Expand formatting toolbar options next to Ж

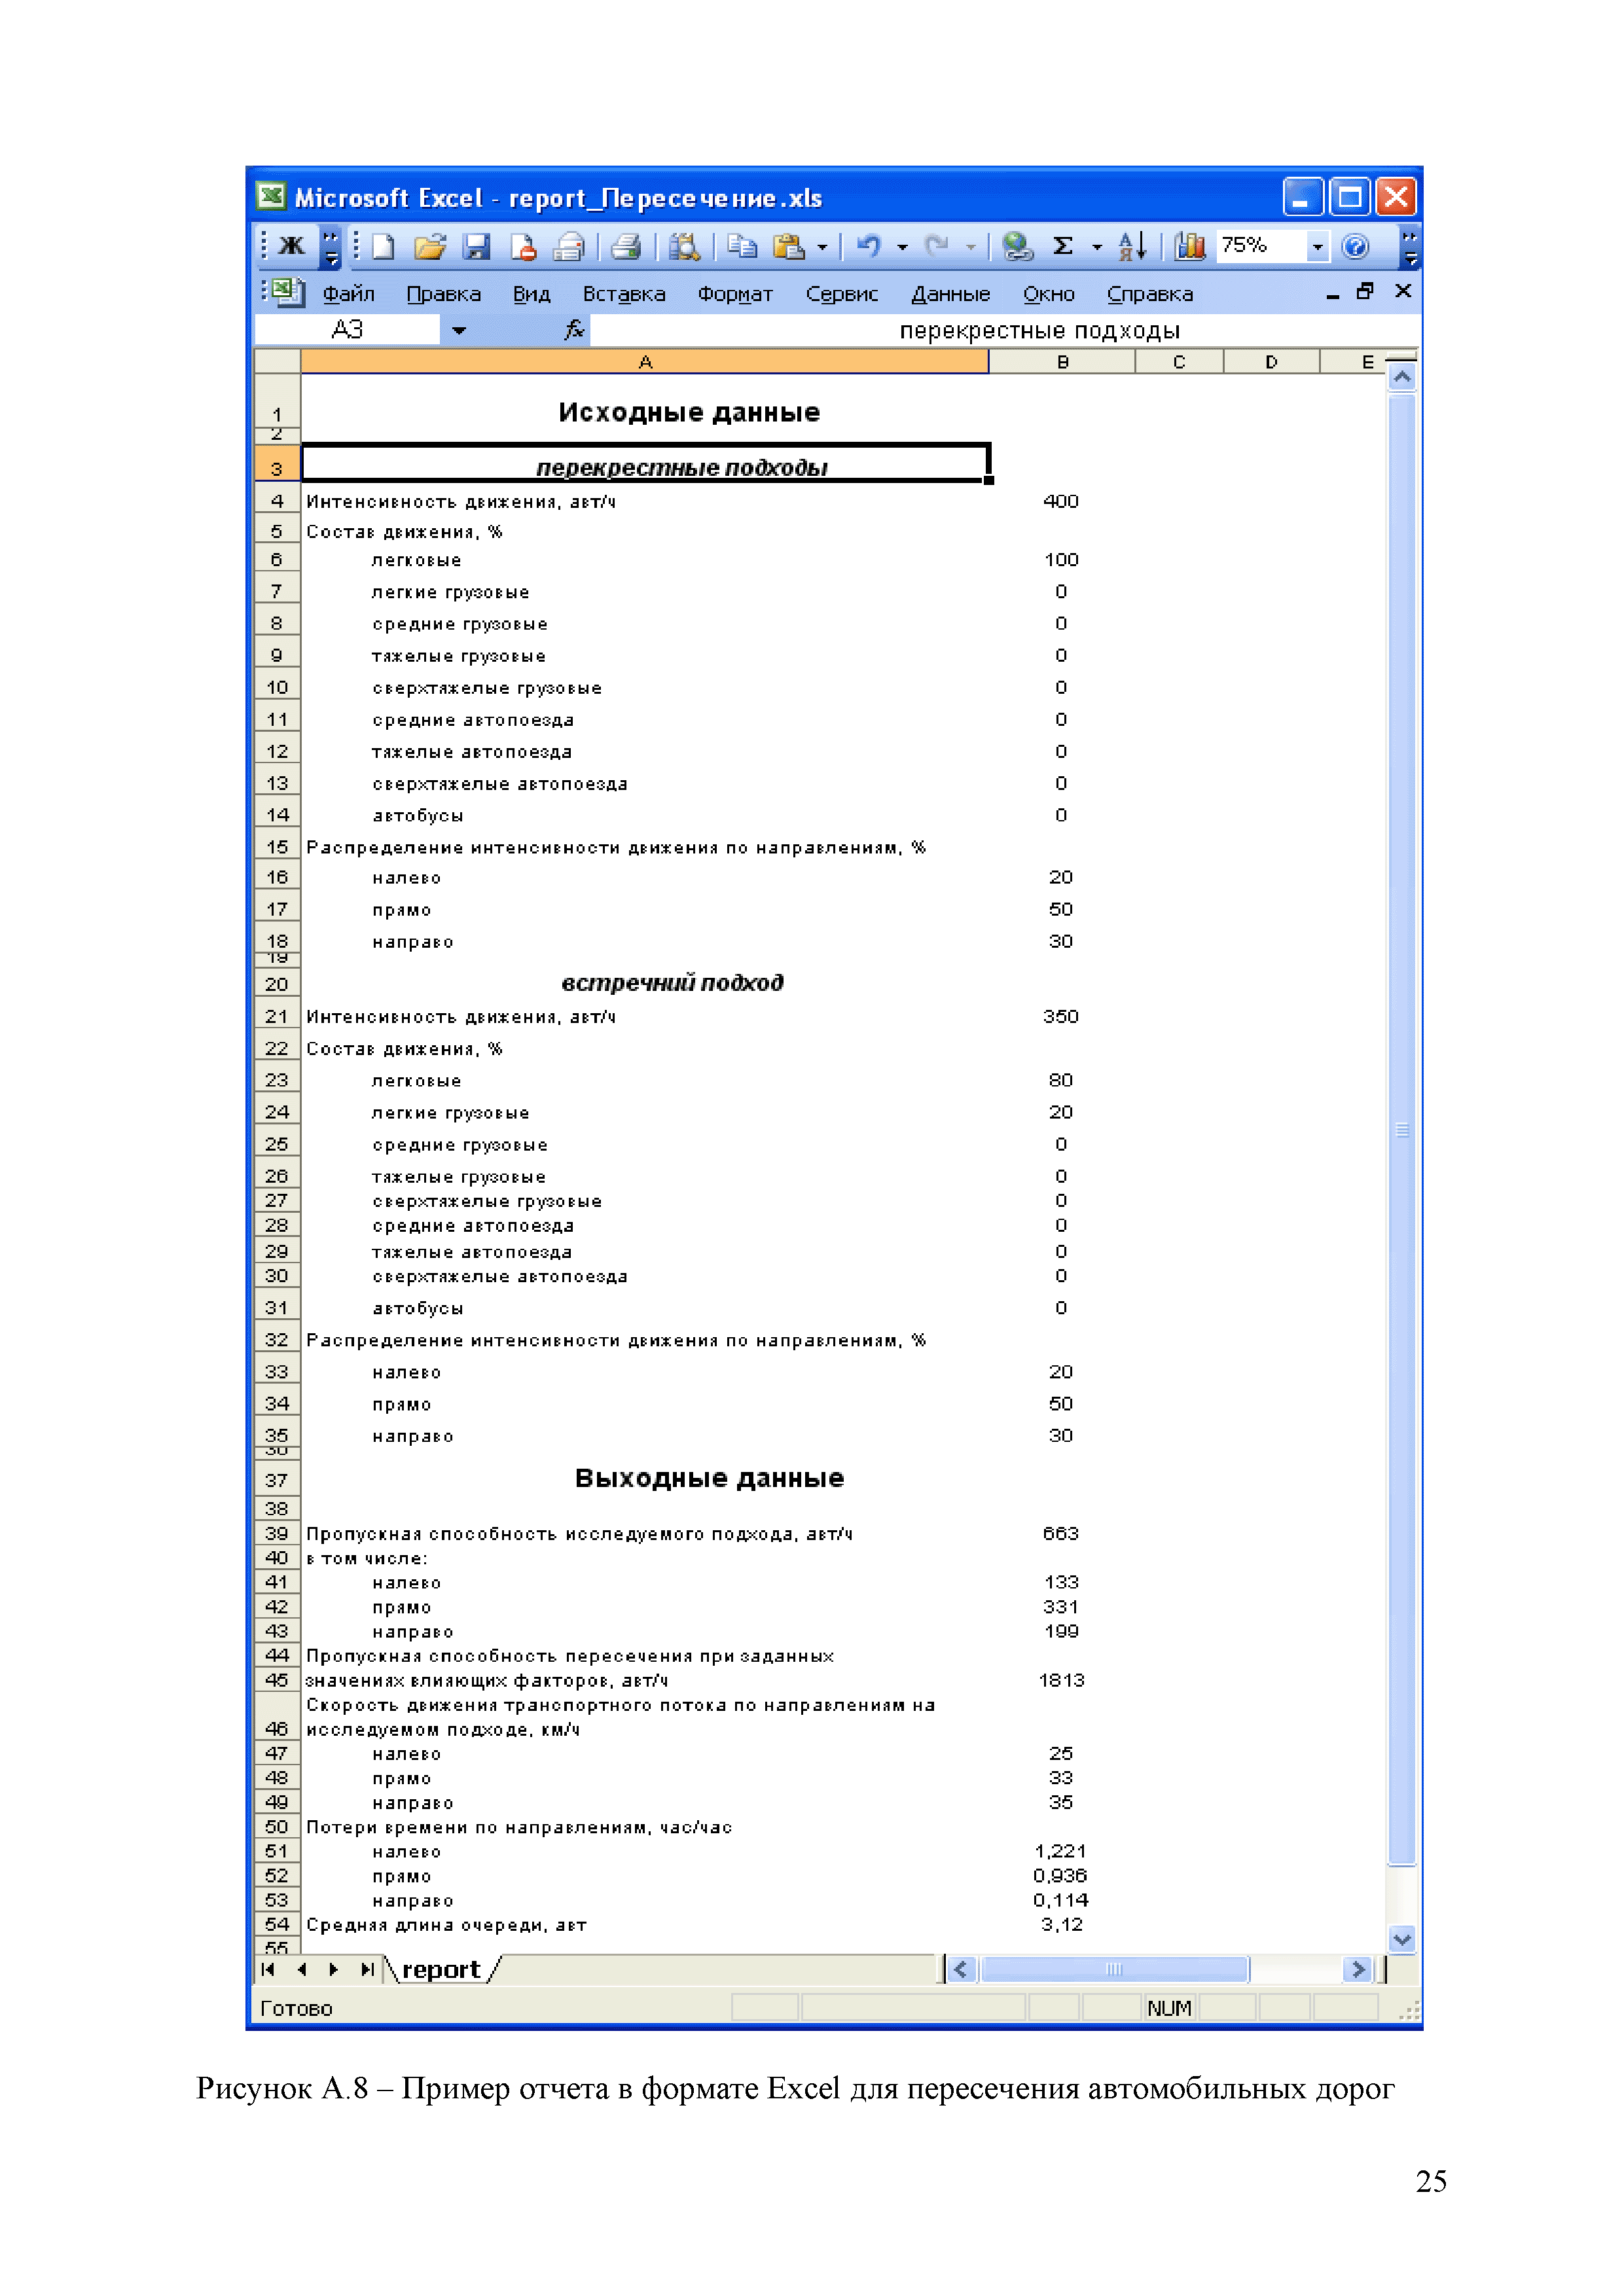click(331, 248)
